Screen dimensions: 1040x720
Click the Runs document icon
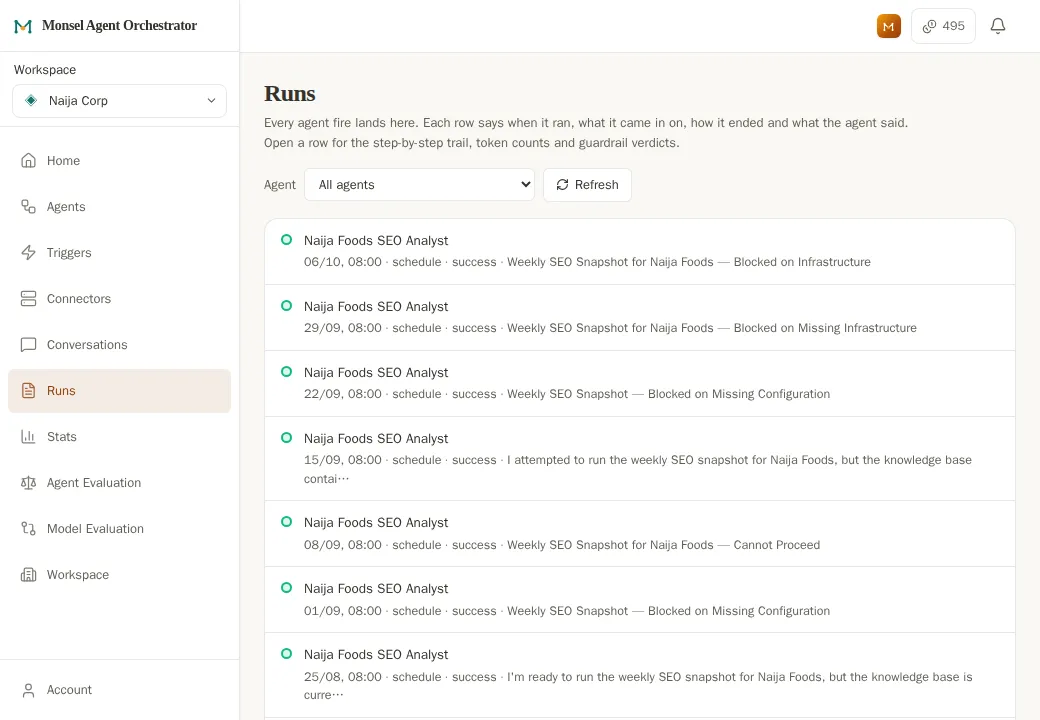tap(29, 390)
